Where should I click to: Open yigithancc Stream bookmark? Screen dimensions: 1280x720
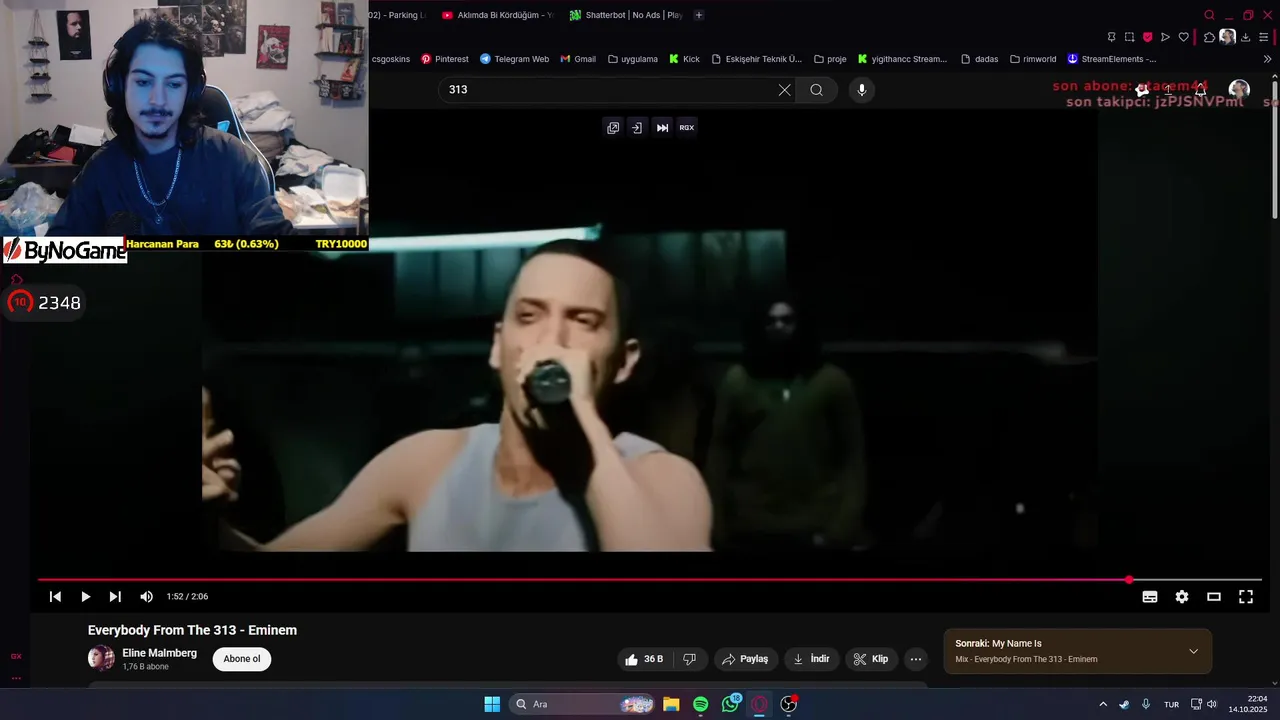(902, 59)
